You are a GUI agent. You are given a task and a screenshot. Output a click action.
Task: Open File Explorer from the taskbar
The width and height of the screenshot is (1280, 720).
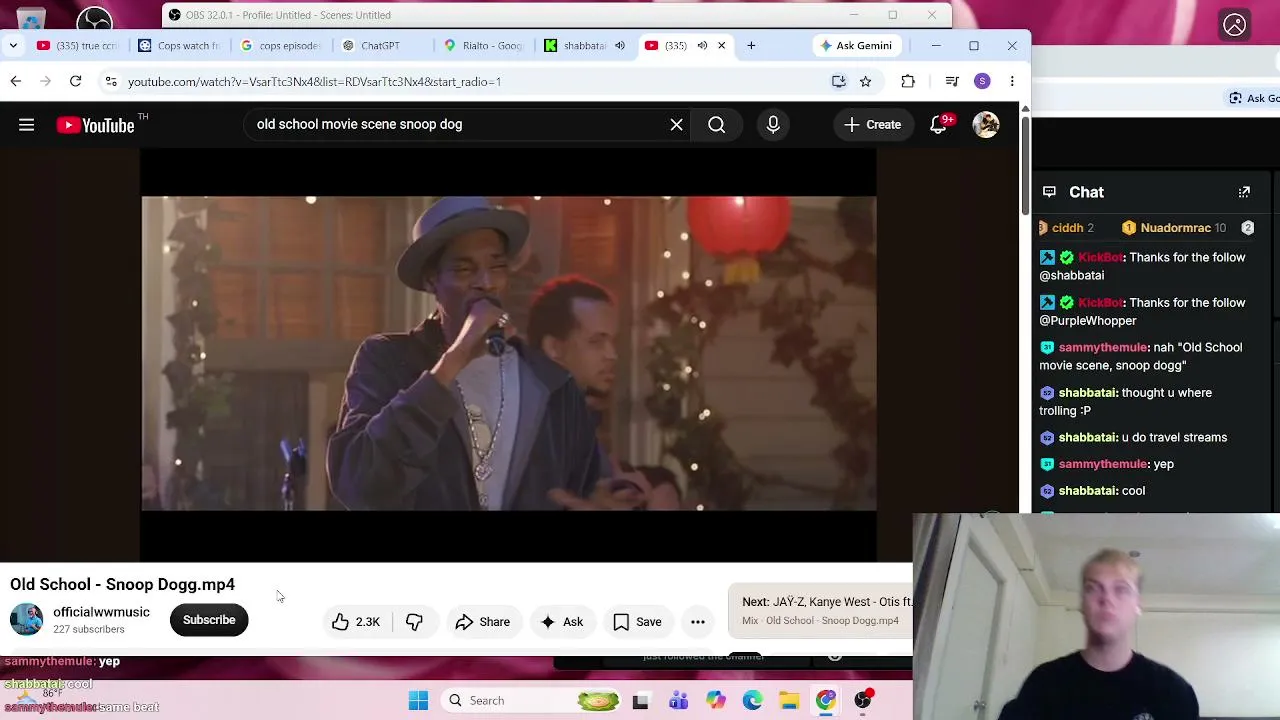pyautogui.click(x=789, y=701)
